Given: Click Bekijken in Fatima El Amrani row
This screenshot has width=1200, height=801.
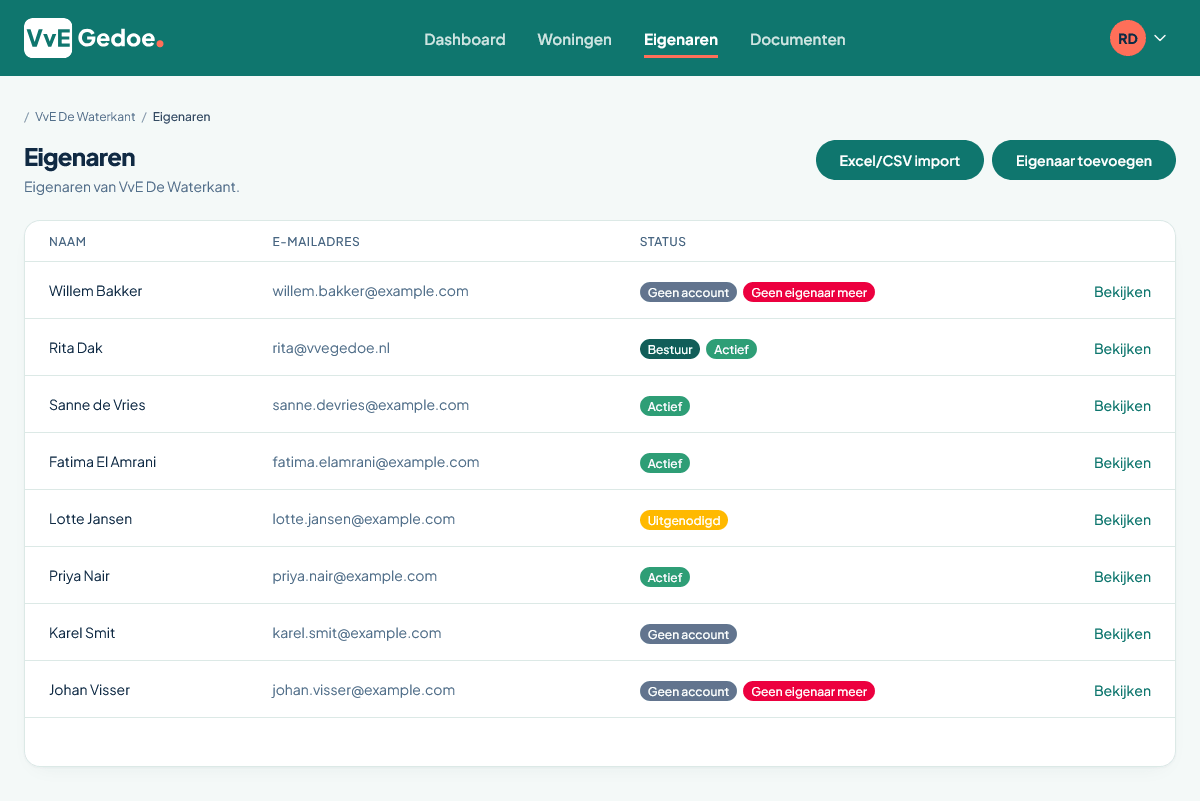Looking at the screenshot, I should pos(1122,463).
